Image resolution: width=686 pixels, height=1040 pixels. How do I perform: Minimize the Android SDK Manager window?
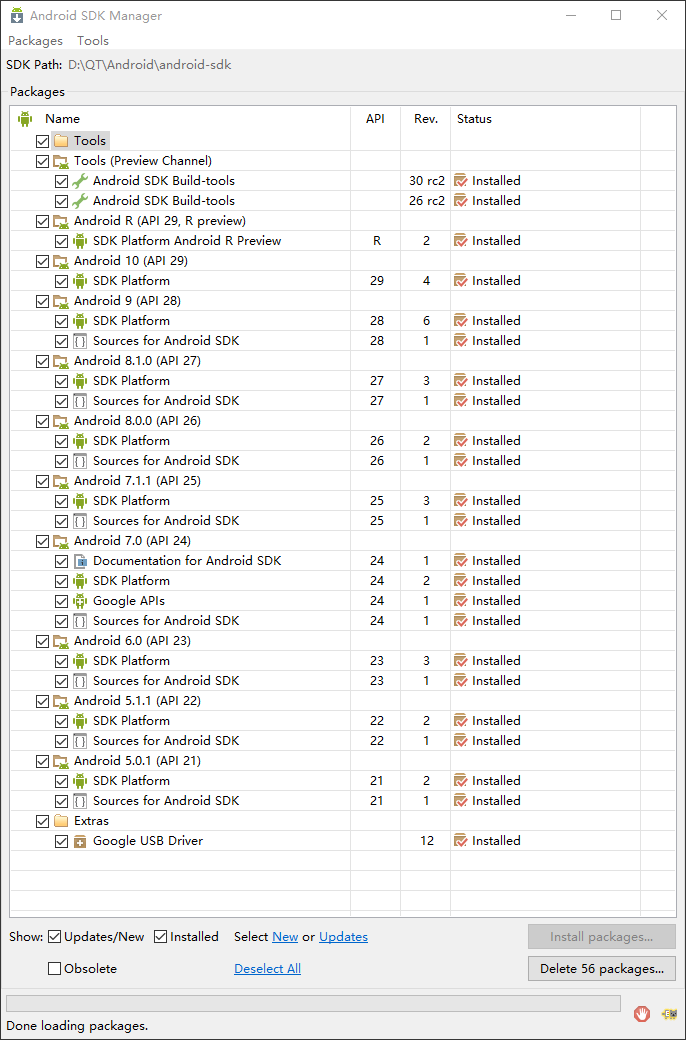(x=571, y=15)
